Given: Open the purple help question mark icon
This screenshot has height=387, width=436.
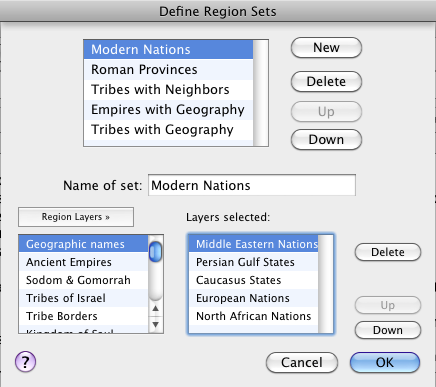Looking at the screenshot, I should pyautogui.click(x=25, y=362).
